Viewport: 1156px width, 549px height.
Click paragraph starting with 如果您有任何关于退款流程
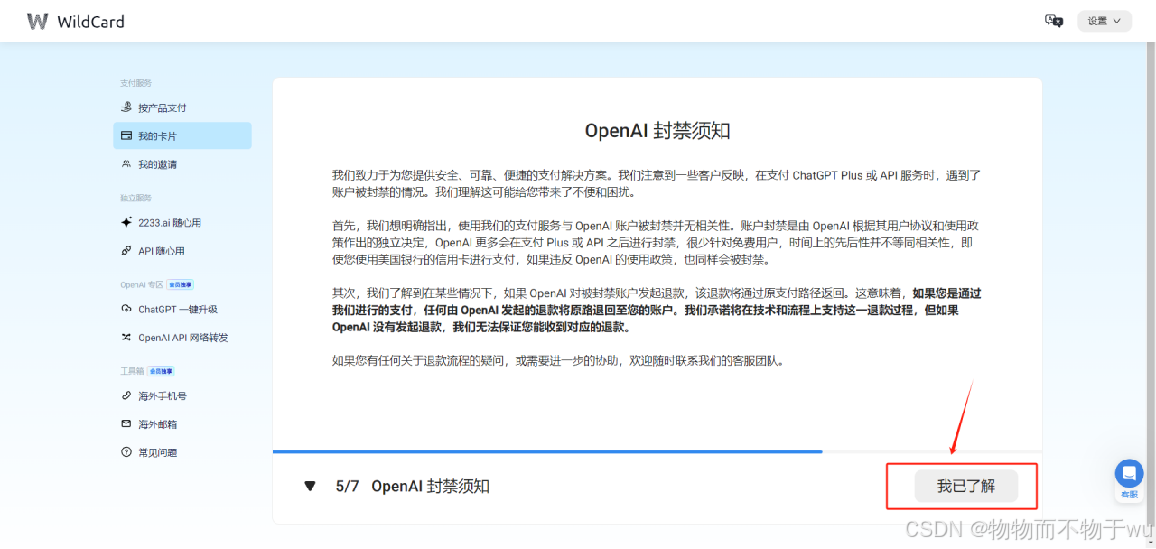click(557, 362)
